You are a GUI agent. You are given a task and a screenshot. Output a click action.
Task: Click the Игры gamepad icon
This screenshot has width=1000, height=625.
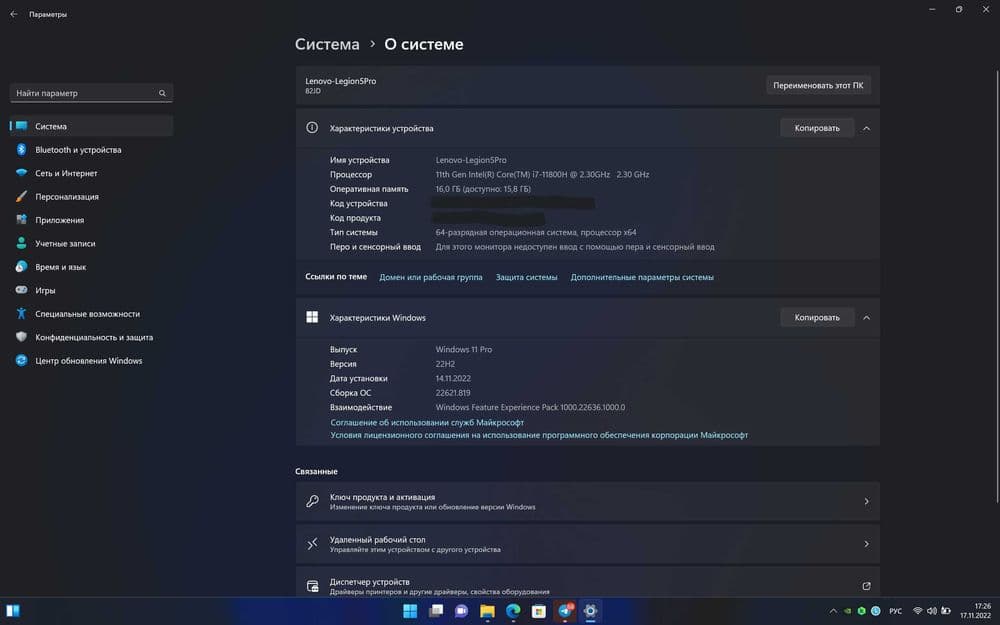[21, 290]
